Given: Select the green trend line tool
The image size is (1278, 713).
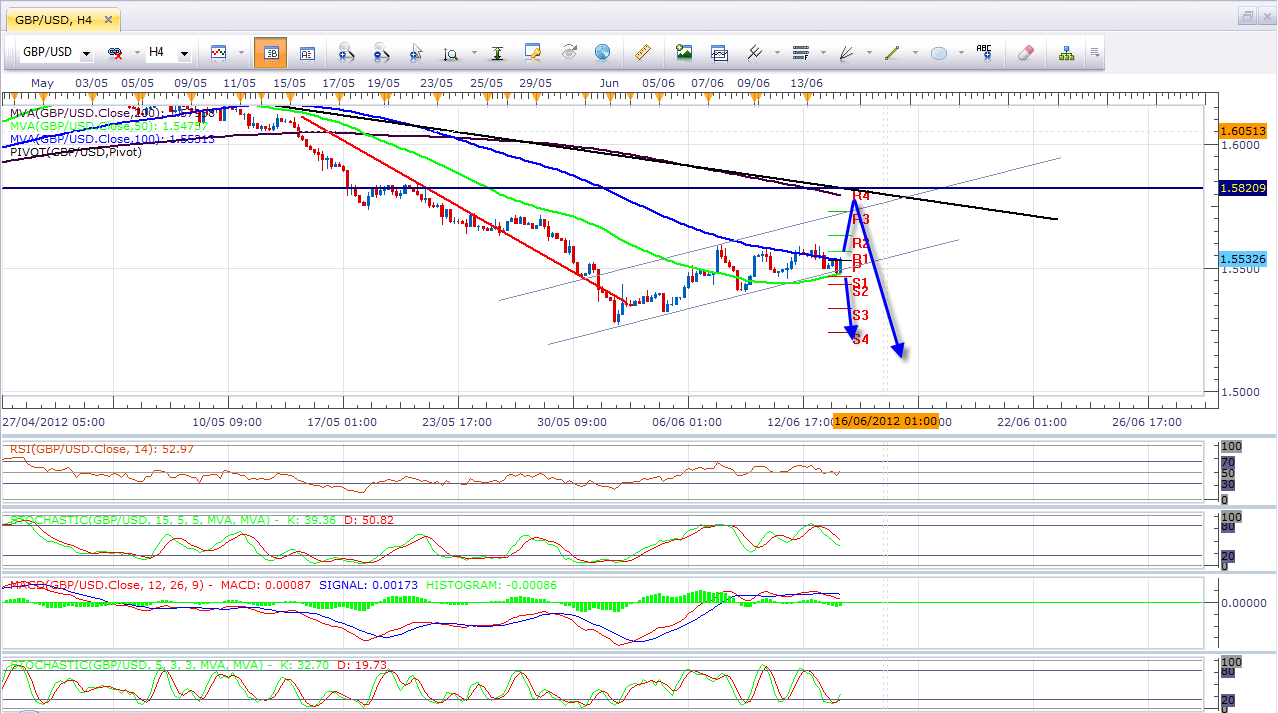Looking at the screenshot, I should pos(892,53).
